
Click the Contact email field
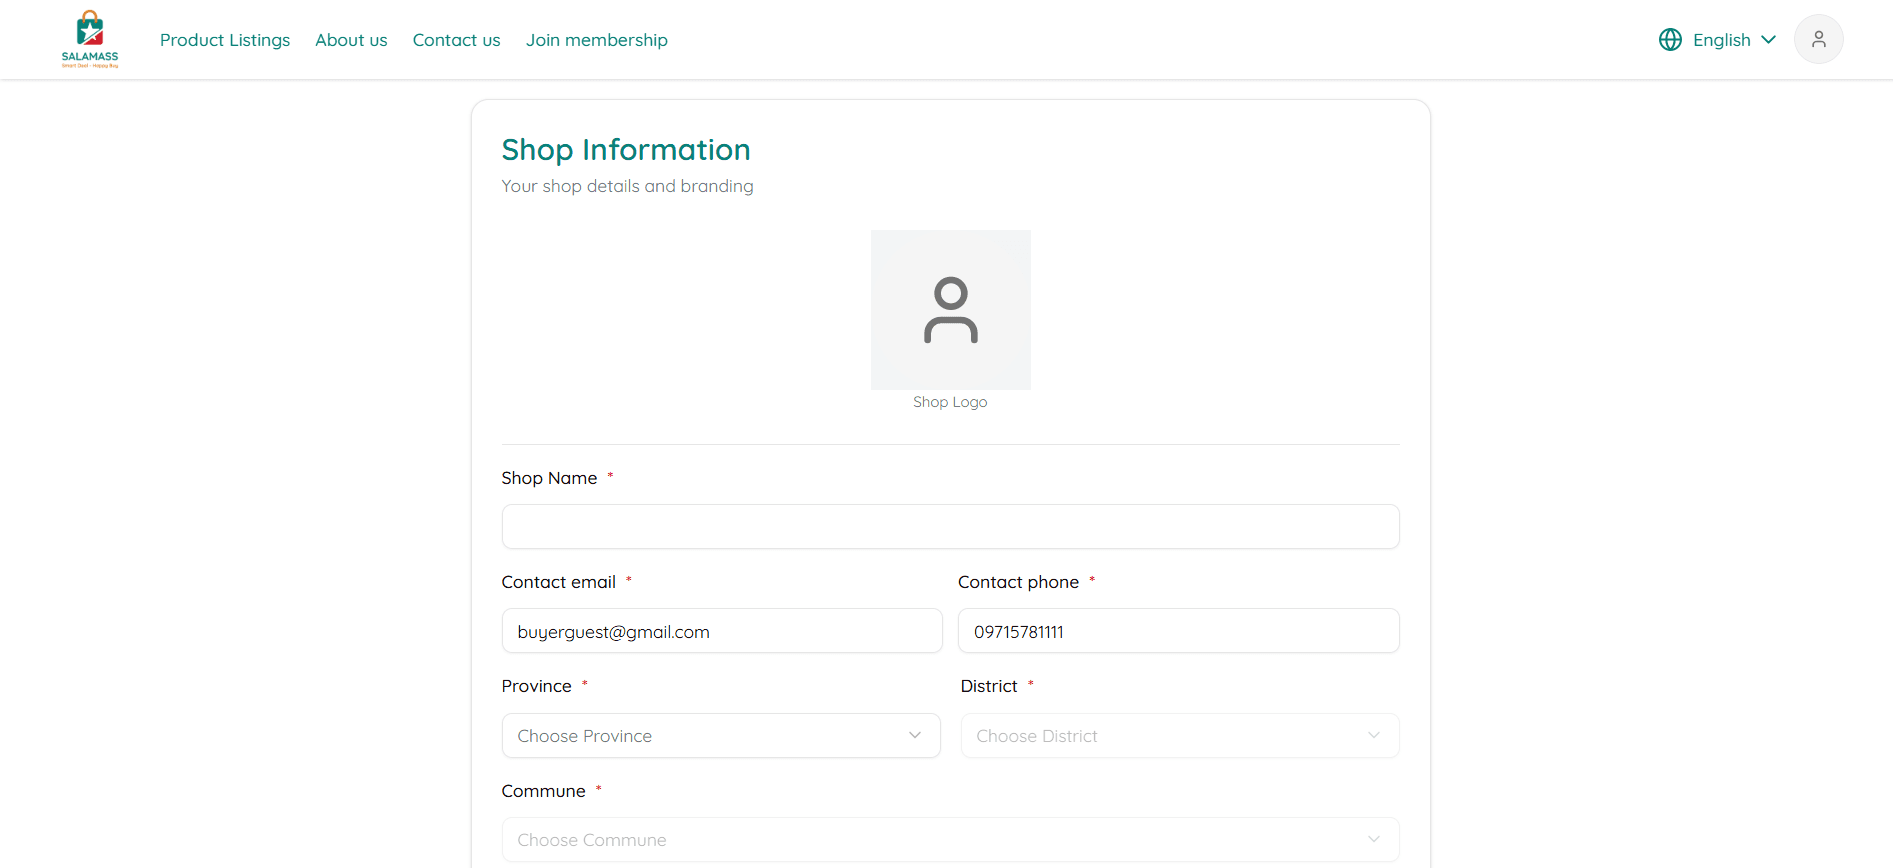721,631
